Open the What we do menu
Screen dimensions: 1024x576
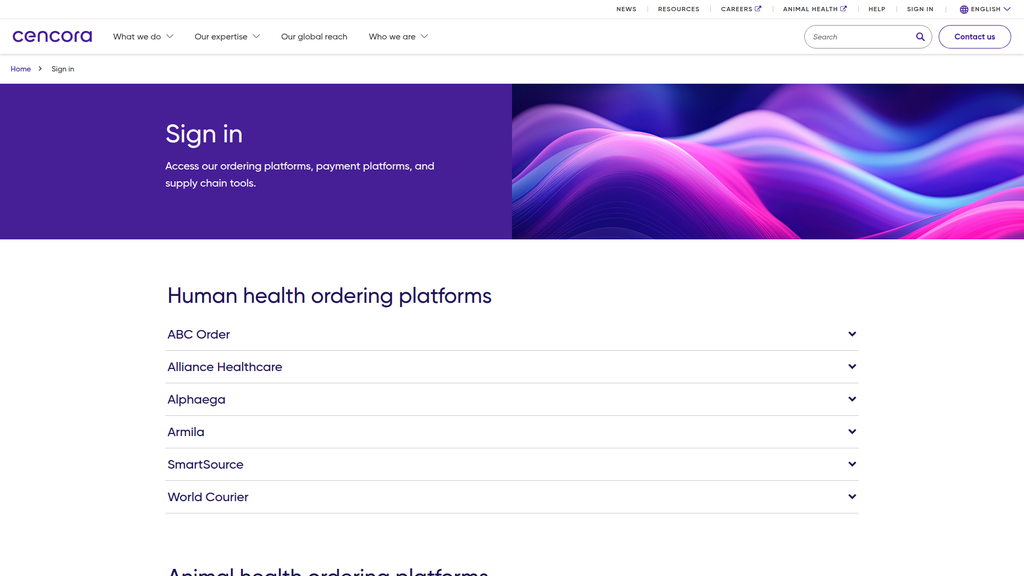pyautogui.click(x=143, y=37)
